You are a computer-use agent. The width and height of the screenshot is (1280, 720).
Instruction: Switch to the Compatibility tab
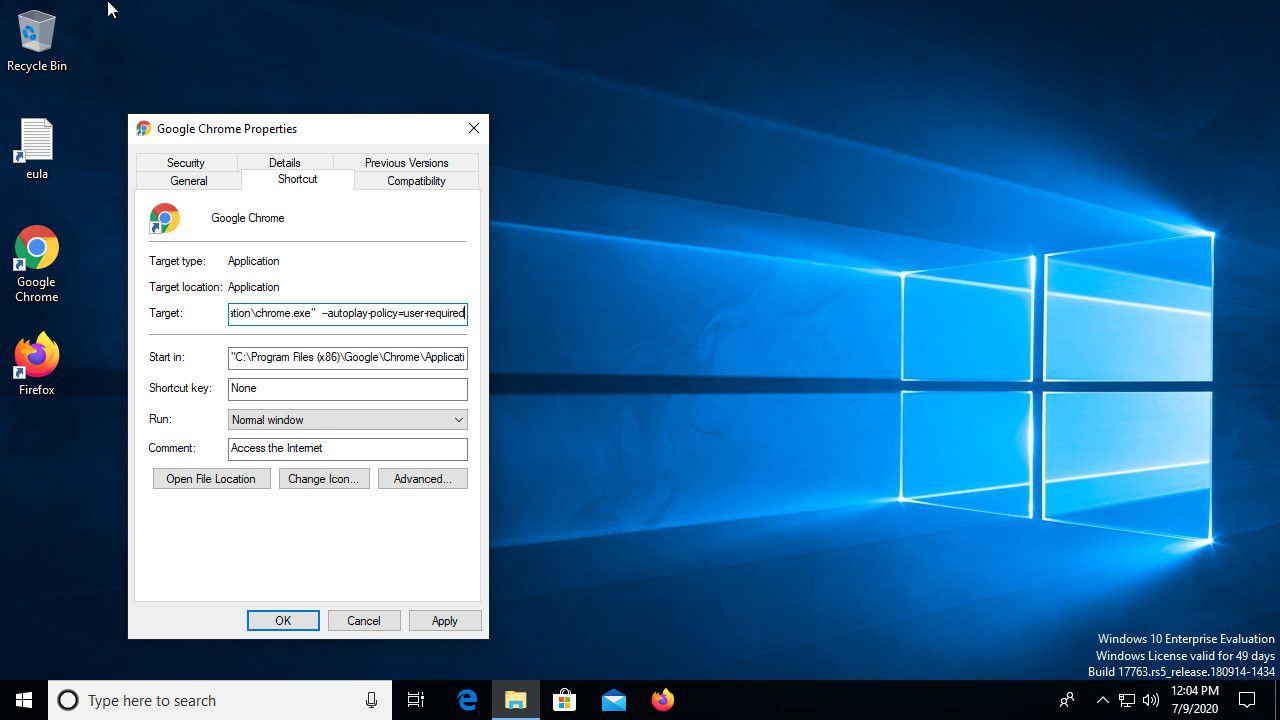[417, 181]
